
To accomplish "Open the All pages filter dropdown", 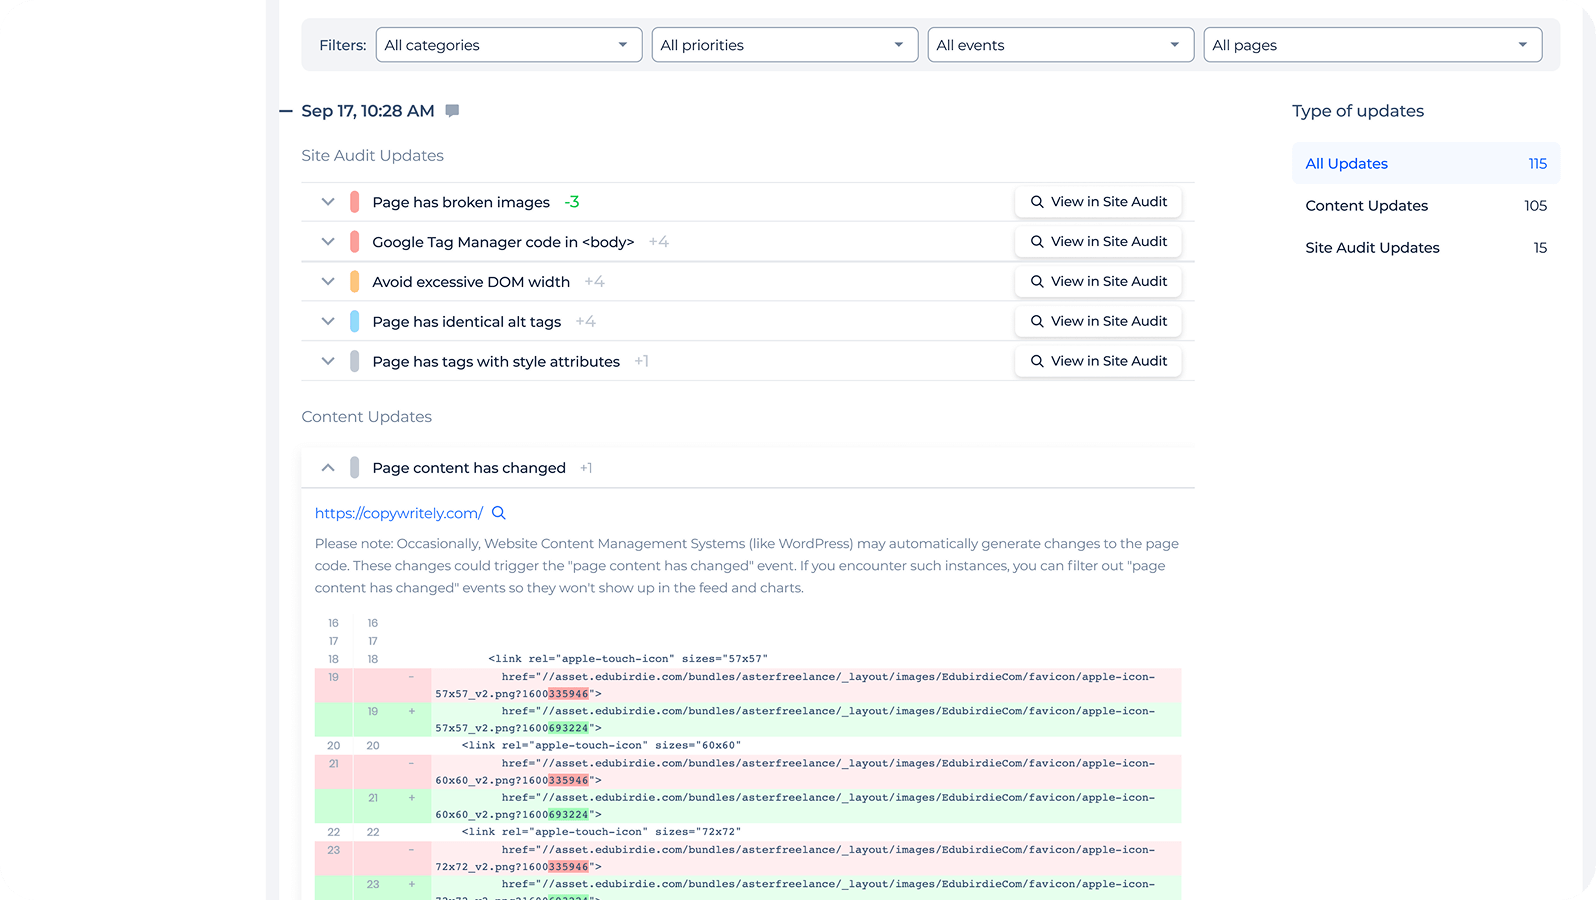I will [1372, 45].
